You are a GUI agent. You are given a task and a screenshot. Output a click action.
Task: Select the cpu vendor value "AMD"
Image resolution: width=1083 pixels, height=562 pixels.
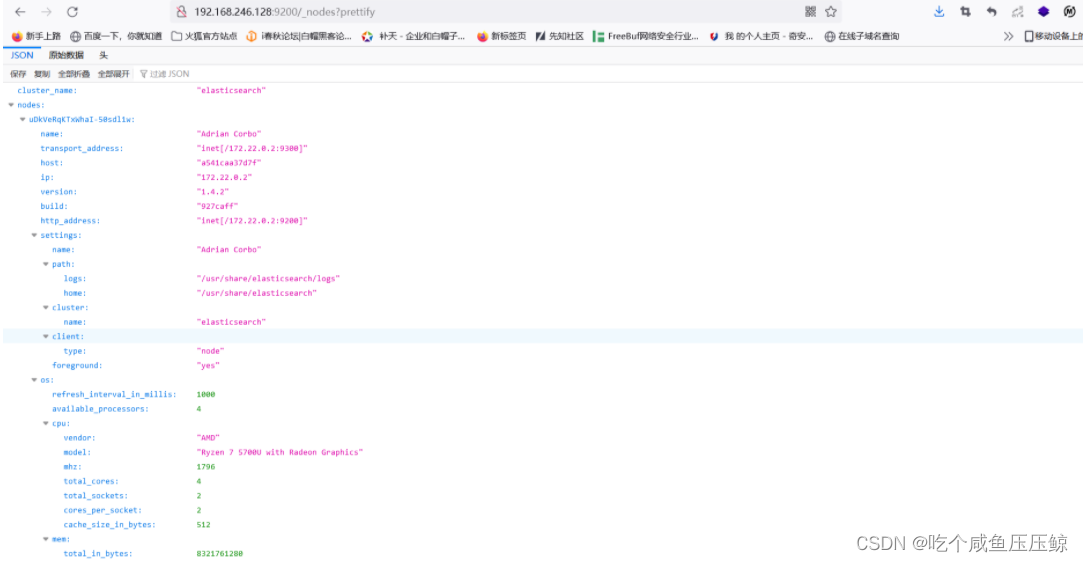pos(208,438)
